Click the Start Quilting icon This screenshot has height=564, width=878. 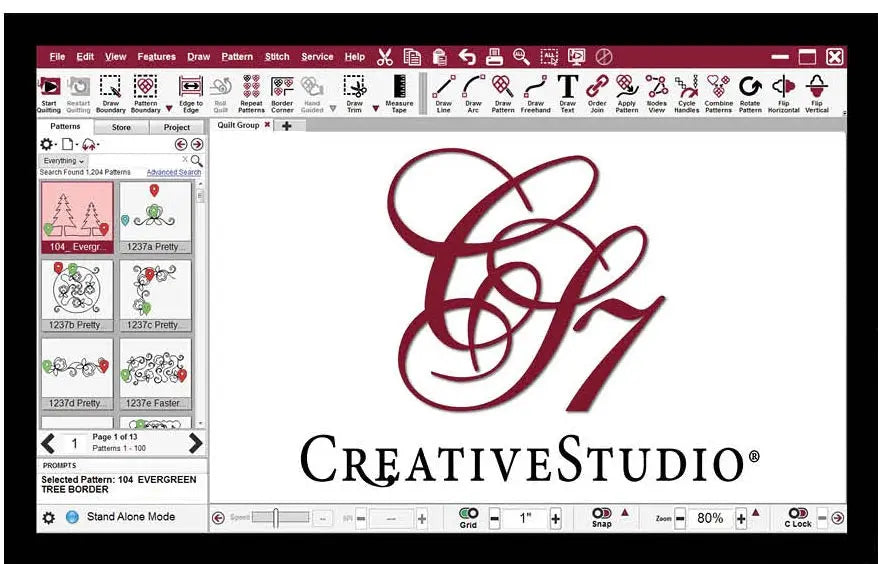pyautogui.click(x=49, y=94)
